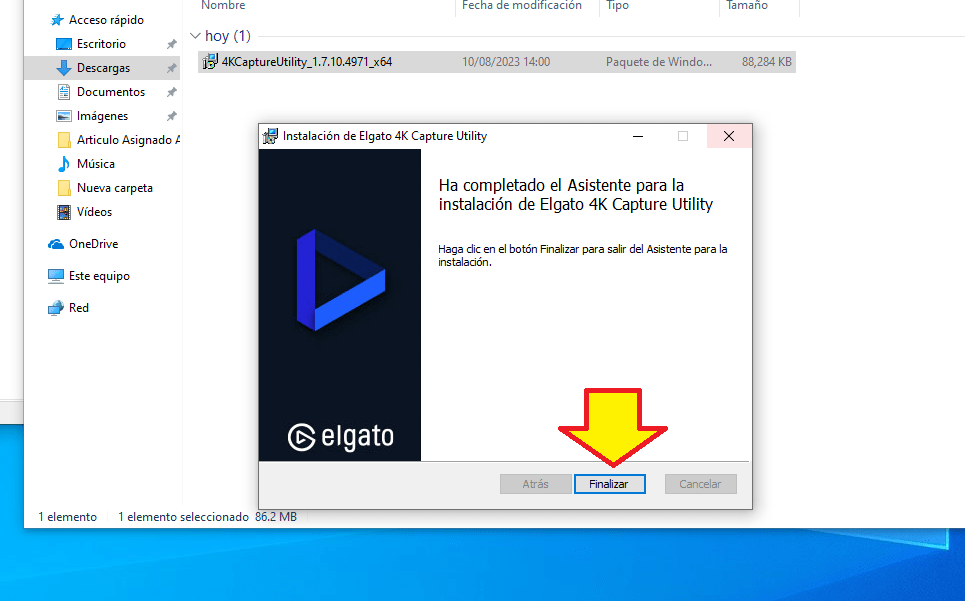The image size is (965, 601).
Task: Open the Vídeos folder icon
Action: point(64,212)
